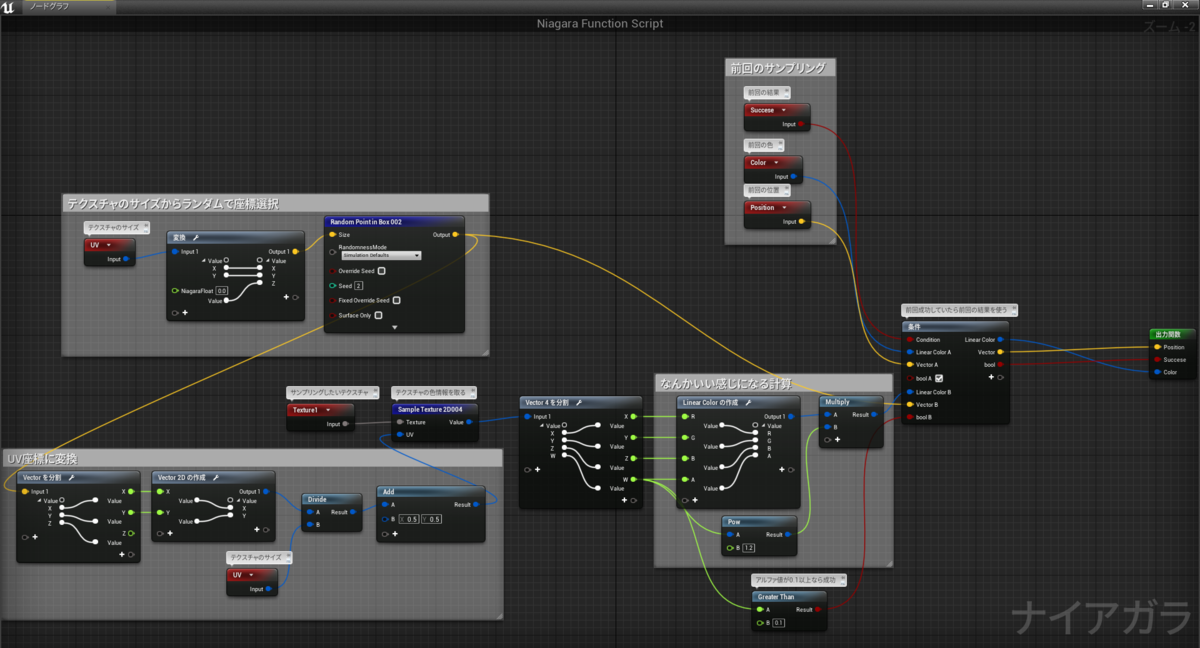The image size is (1200, 648).
Task: Click the wrench icon on 変換 node
Action: coord(197,238)
